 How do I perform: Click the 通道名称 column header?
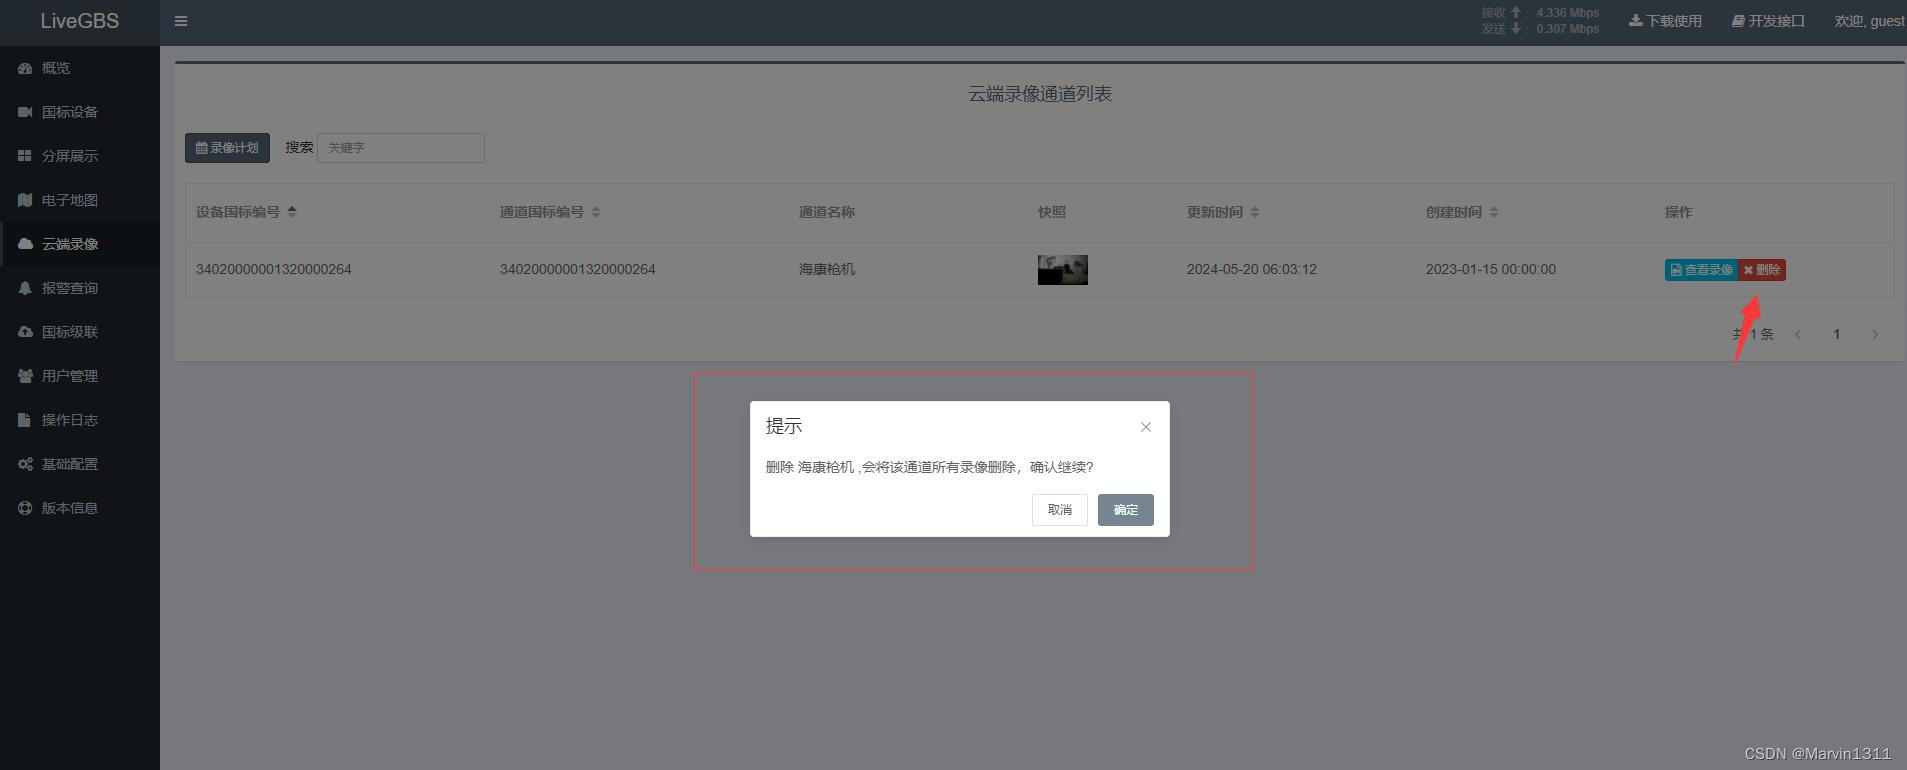point(827,212)
